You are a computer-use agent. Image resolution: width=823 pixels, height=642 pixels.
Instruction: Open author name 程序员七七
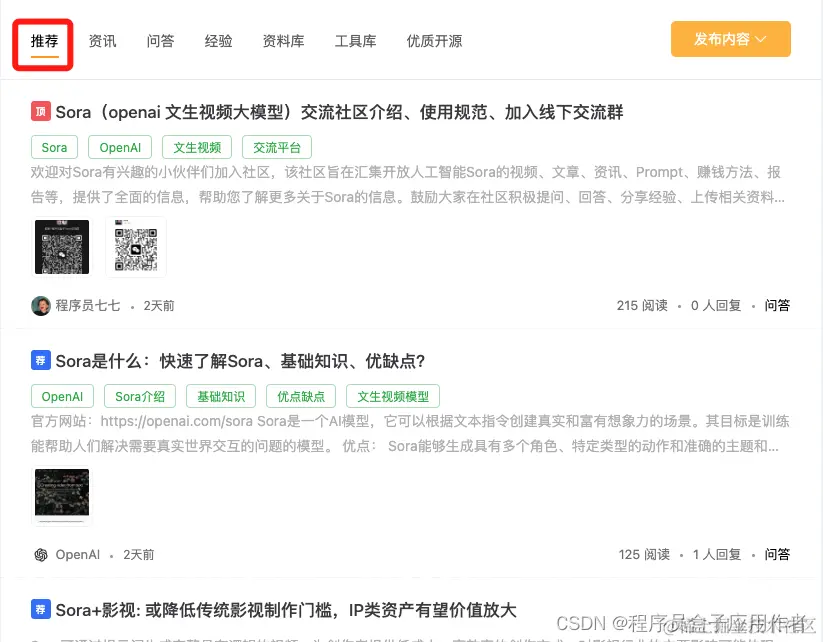pyautogui.click(x=88, y=306)
